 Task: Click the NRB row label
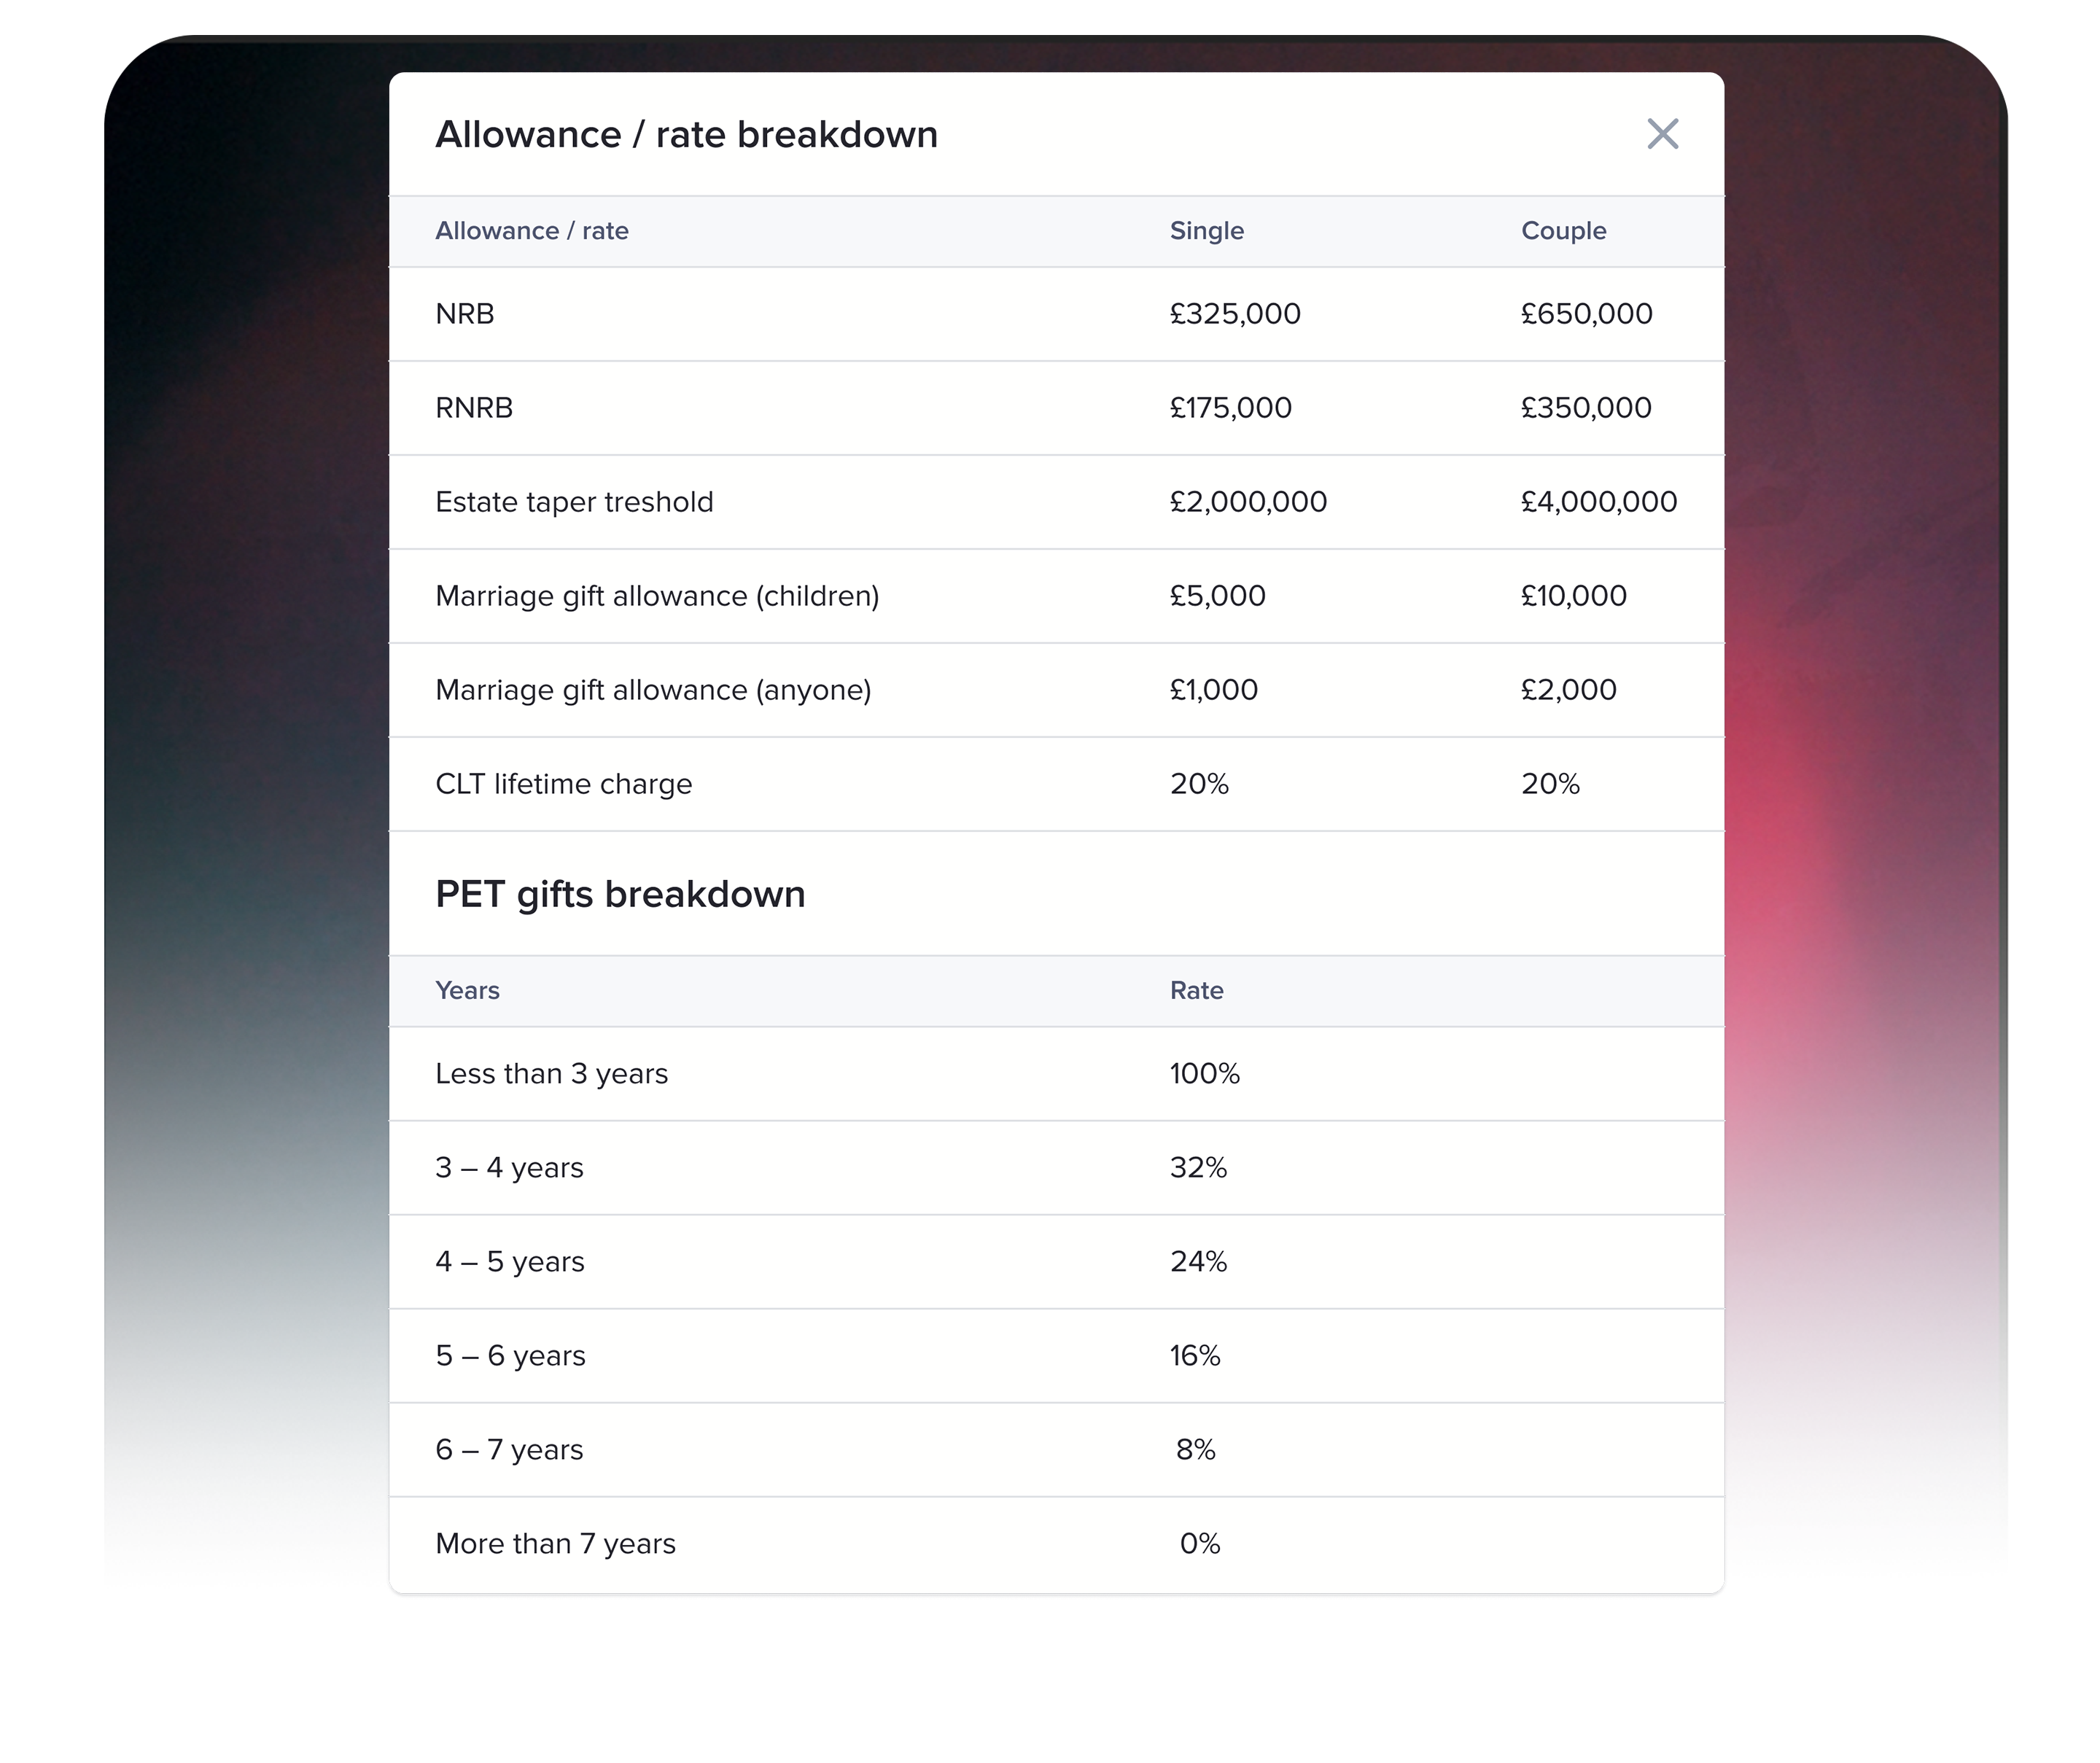click(464, 313)
